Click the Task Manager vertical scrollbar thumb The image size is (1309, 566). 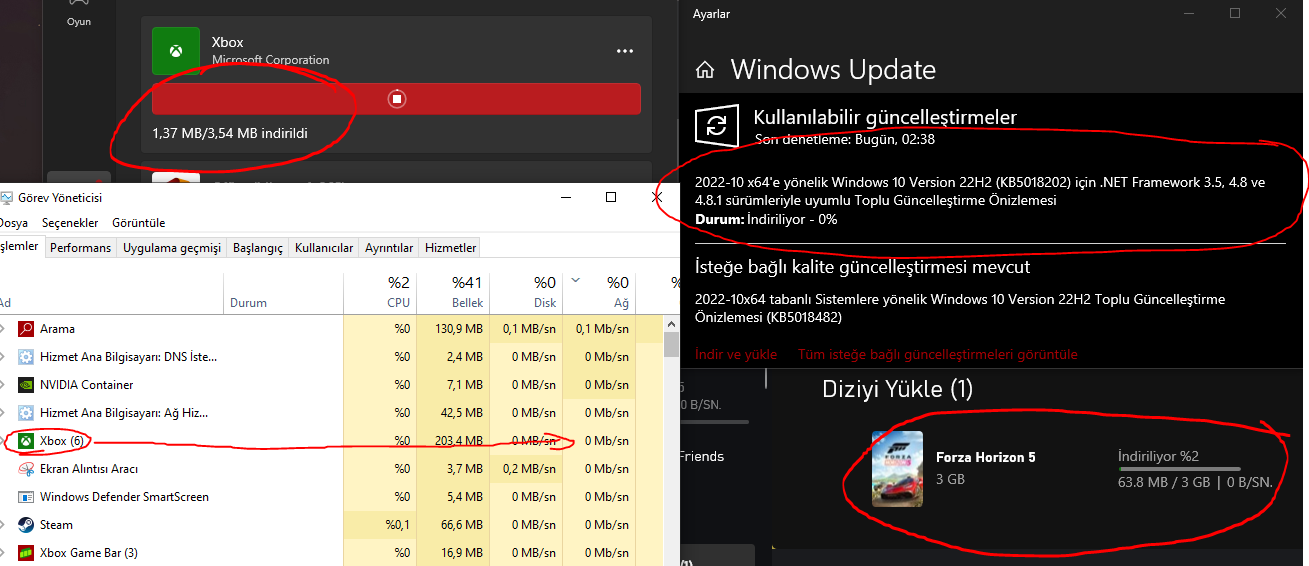click(x=672, y=345)
